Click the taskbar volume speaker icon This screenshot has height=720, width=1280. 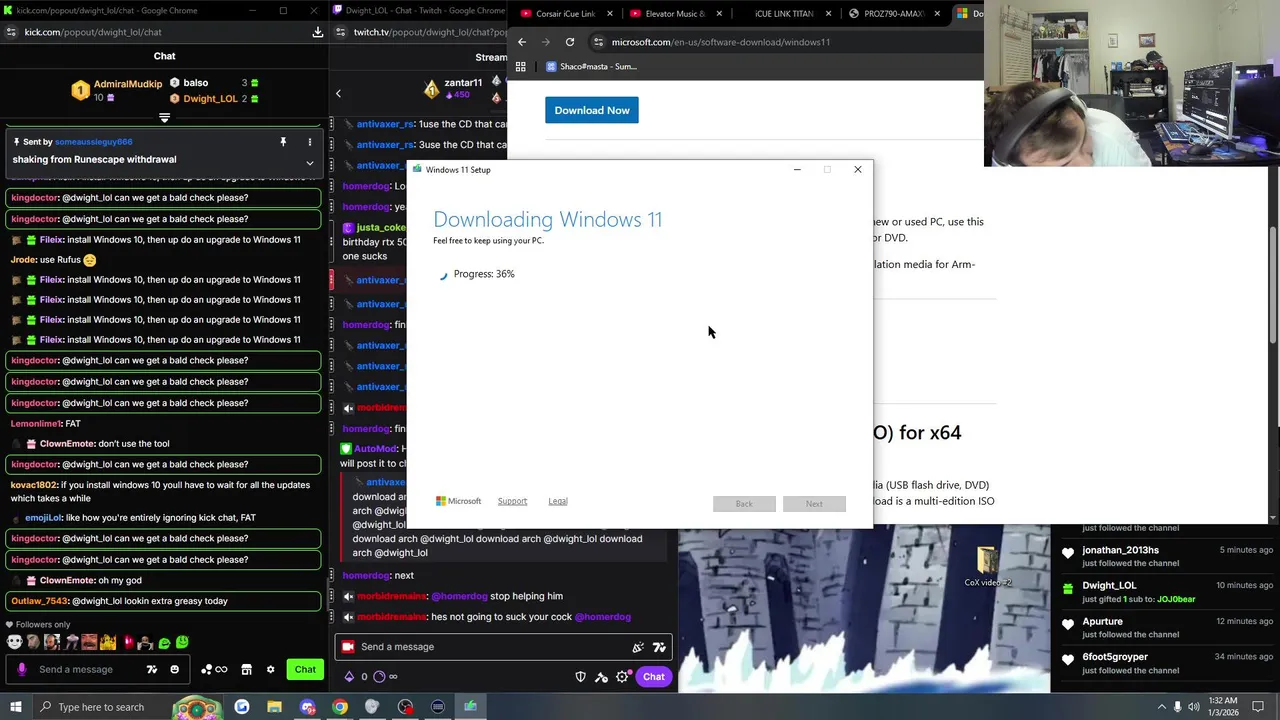coord(1195,707)
